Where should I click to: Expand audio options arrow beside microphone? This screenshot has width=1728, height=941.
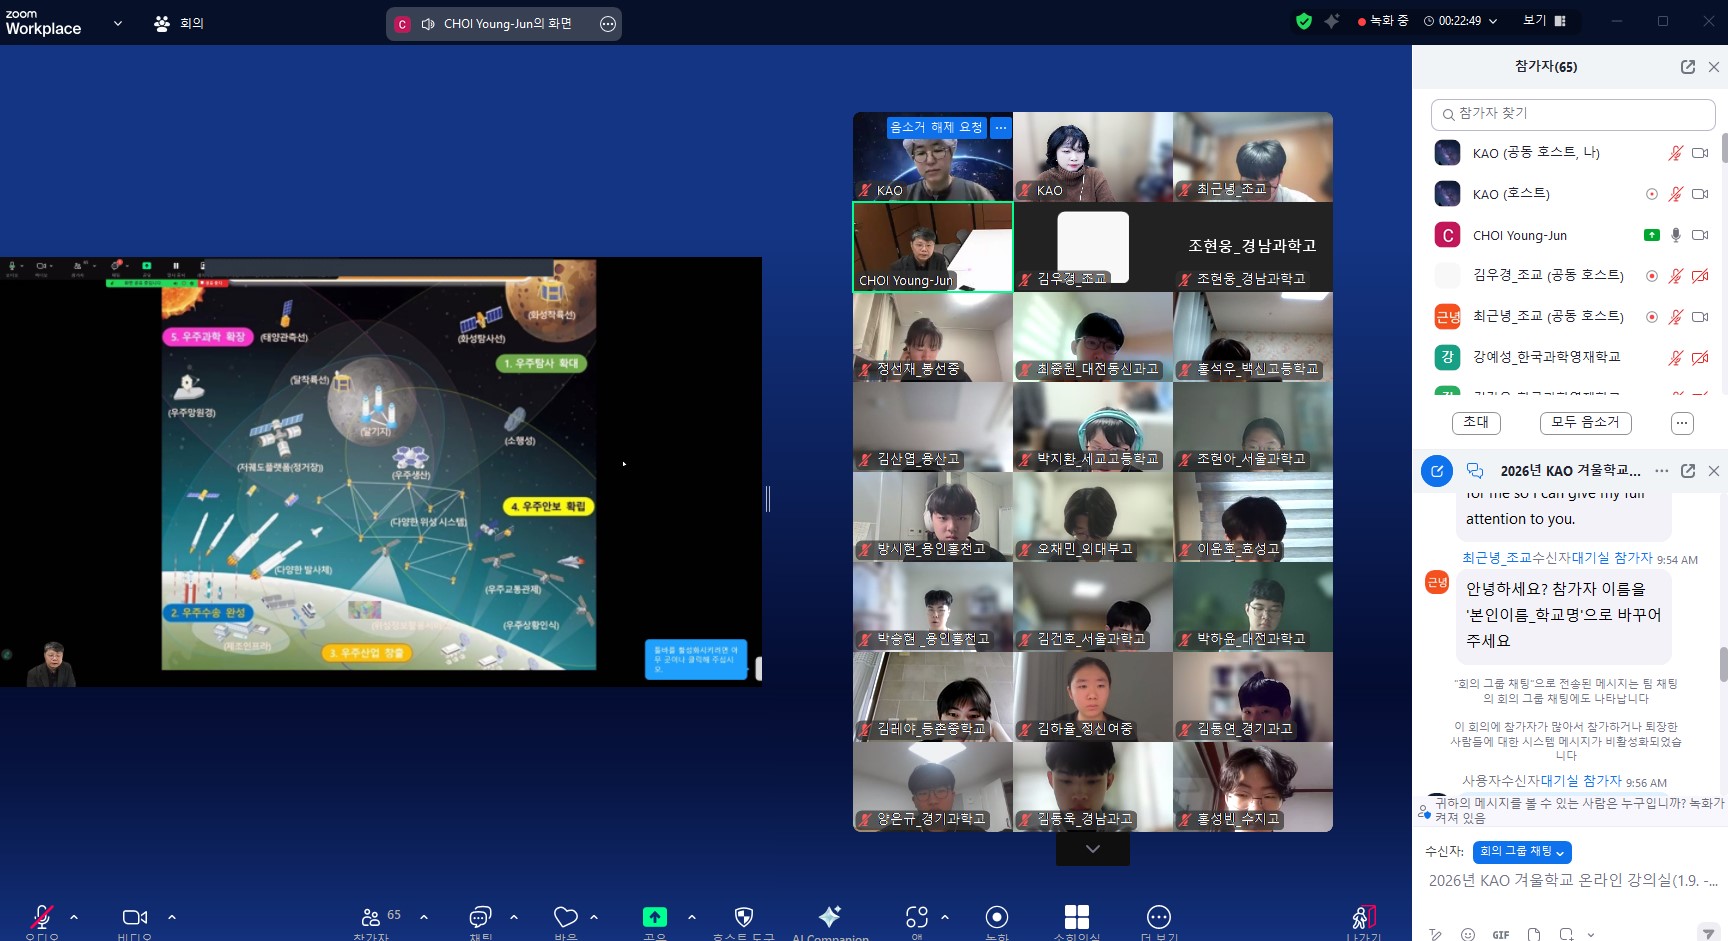[x=74, y=916]
